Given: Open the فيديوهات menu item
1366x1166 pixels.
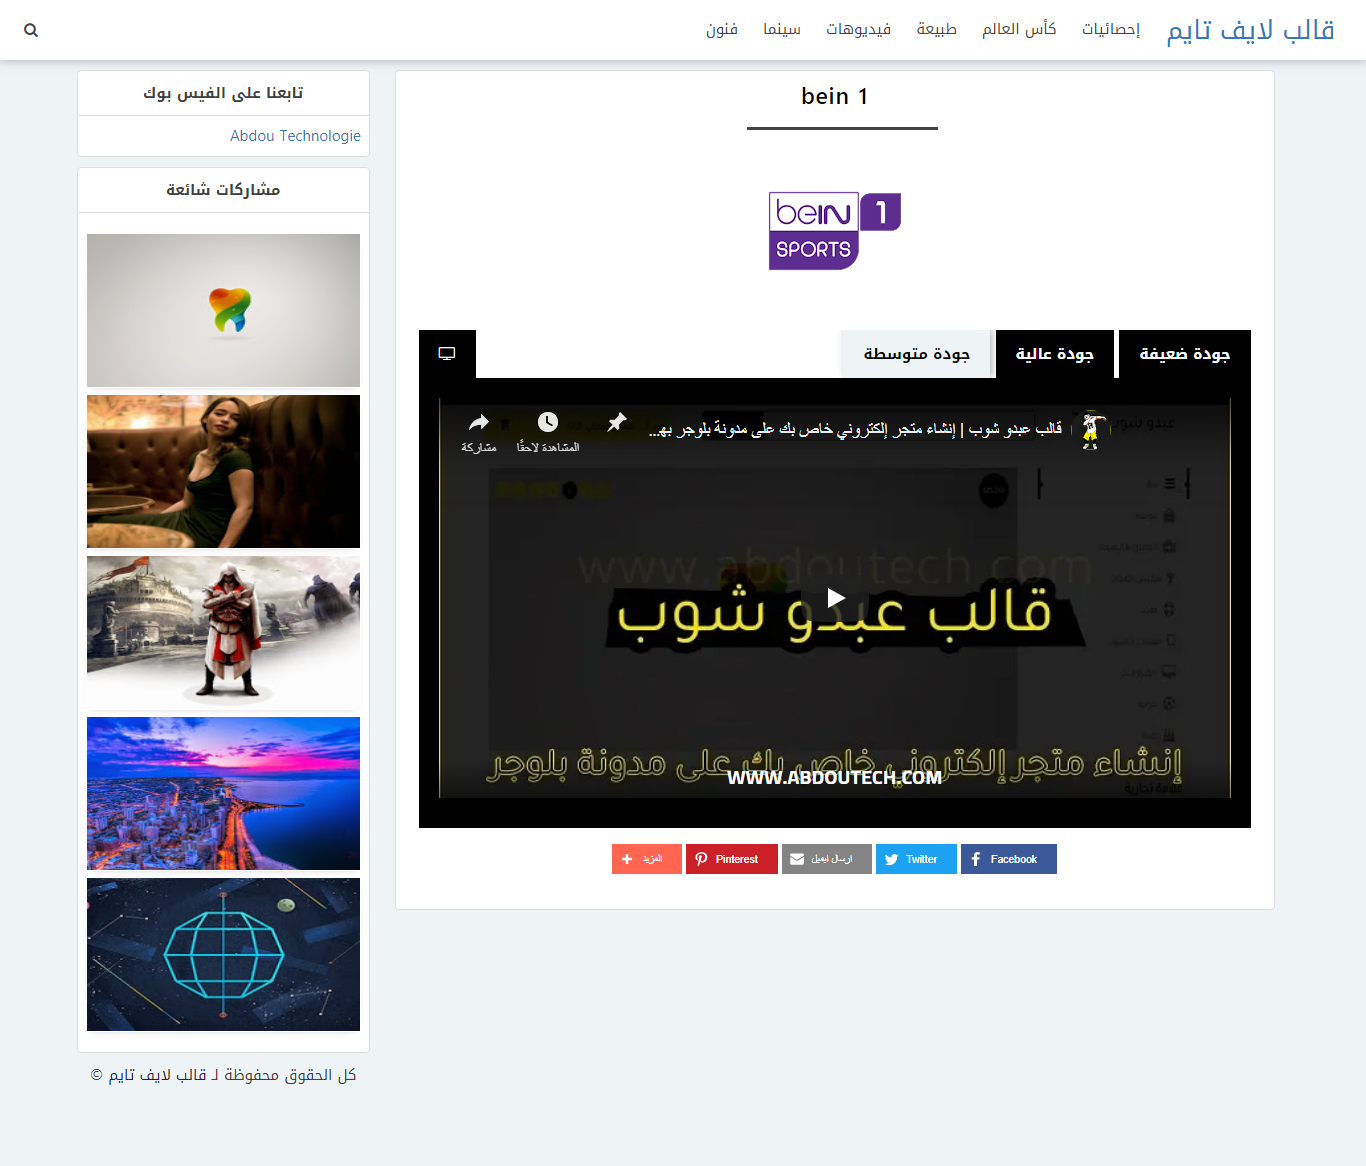Looking at the screenshot, I should tap(859, 29).
